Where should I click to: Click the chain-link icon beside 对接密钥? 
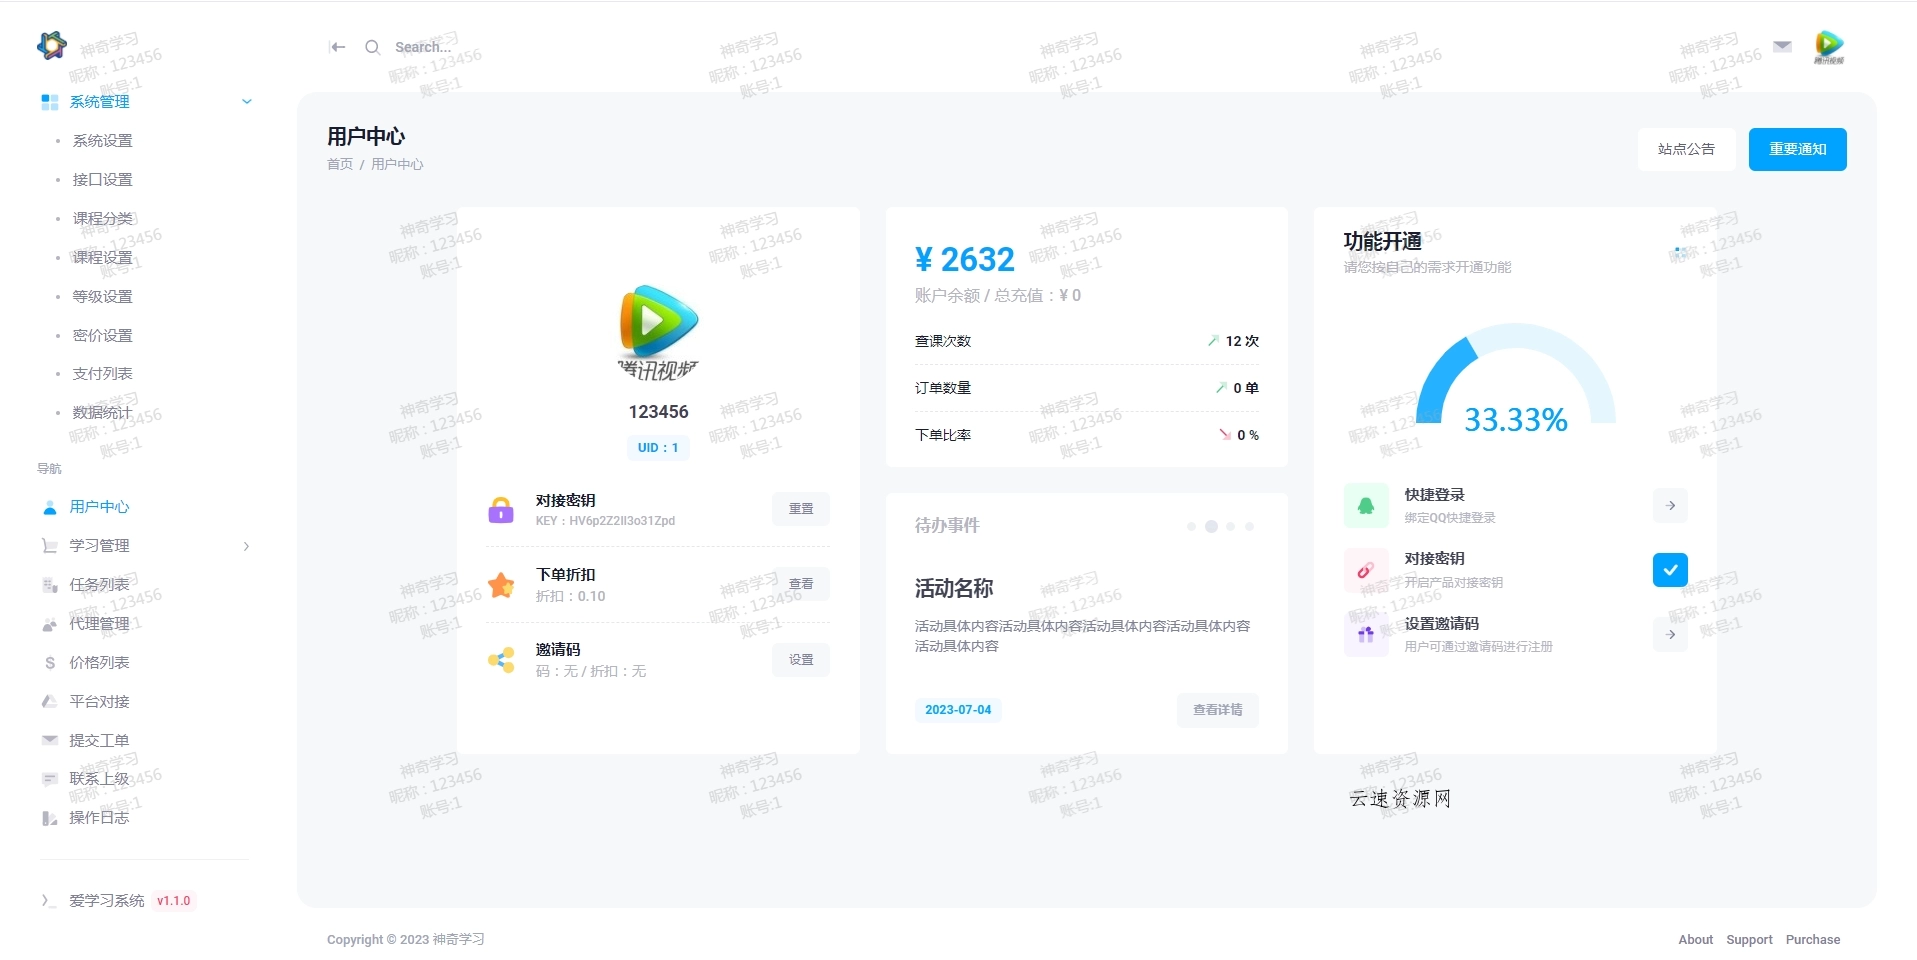pos(1365,569)
